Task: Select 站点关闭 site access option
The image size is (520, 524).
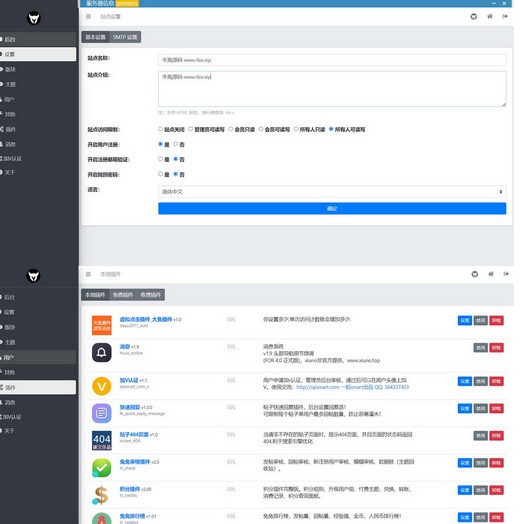Action: 160,129
